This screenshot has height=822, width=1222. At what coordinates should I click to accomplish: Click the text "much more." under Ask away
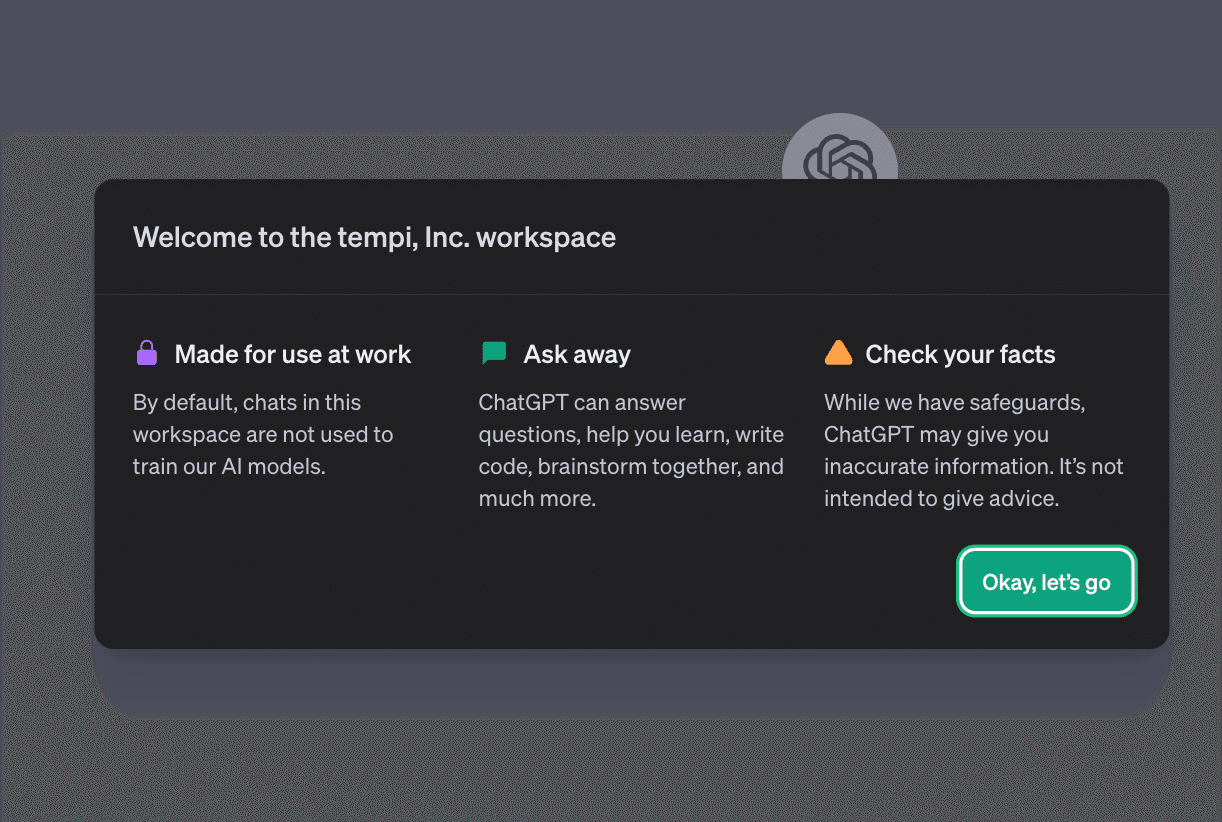point(537,498)
